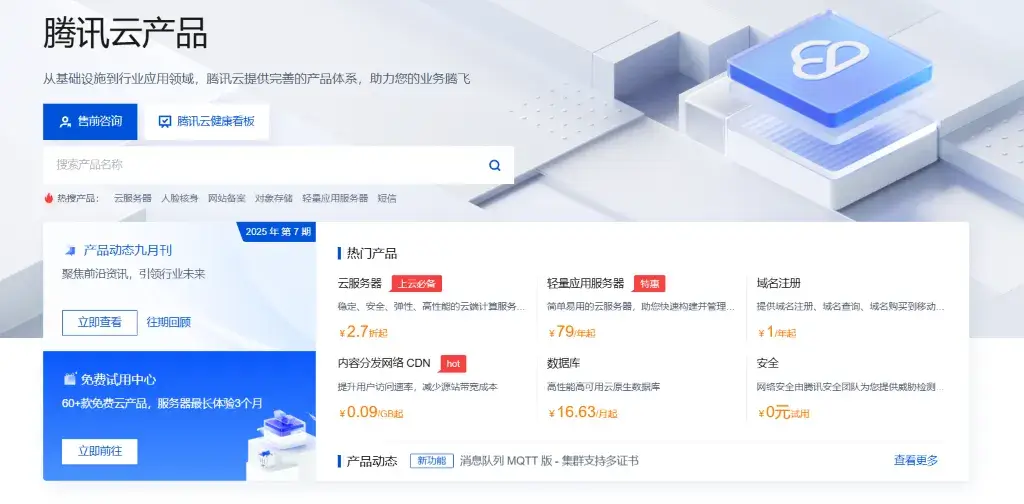The width and height of the screenshot is (1024, 504).
Task: Open 轻量应用服务器 hot product title
Action: click(586, 283)
